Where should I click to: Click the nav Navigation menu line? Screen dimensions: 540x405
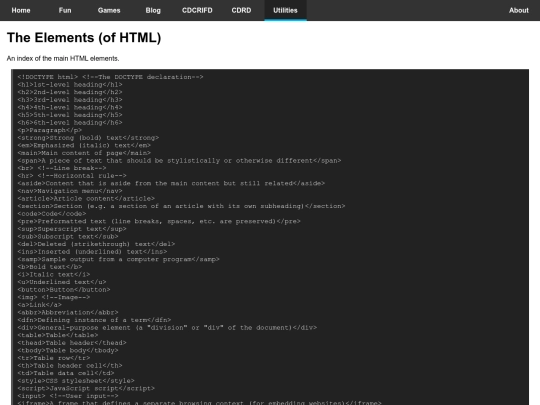point(70,191)
